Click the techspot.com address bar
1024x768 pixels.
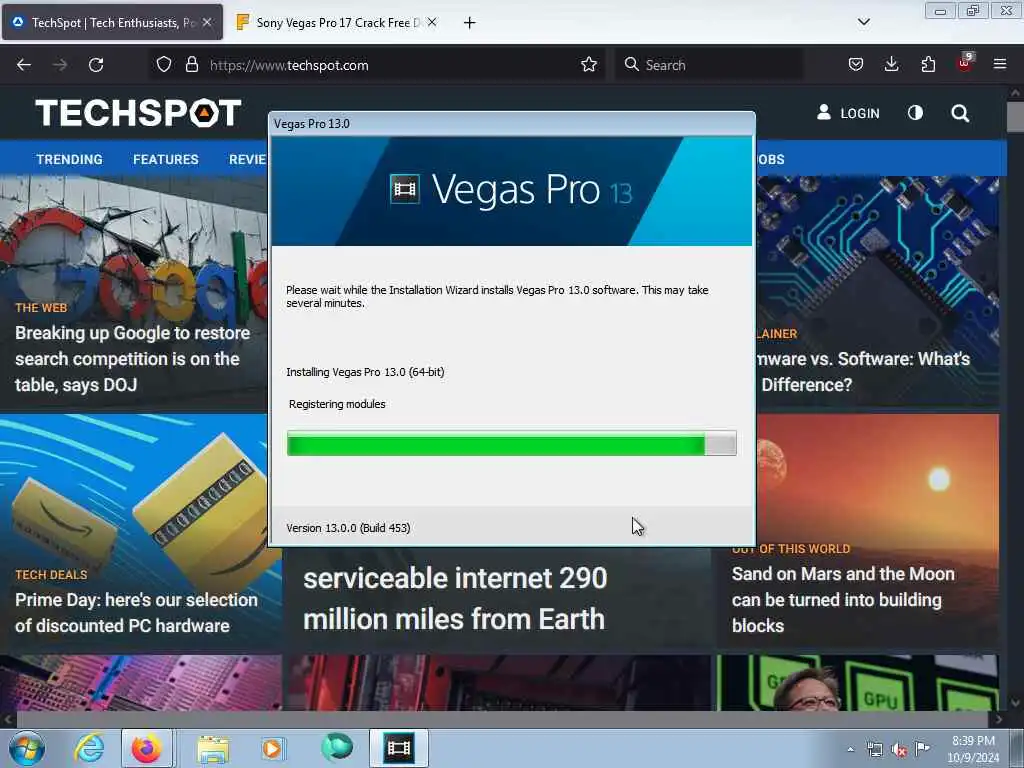[376, 65]
